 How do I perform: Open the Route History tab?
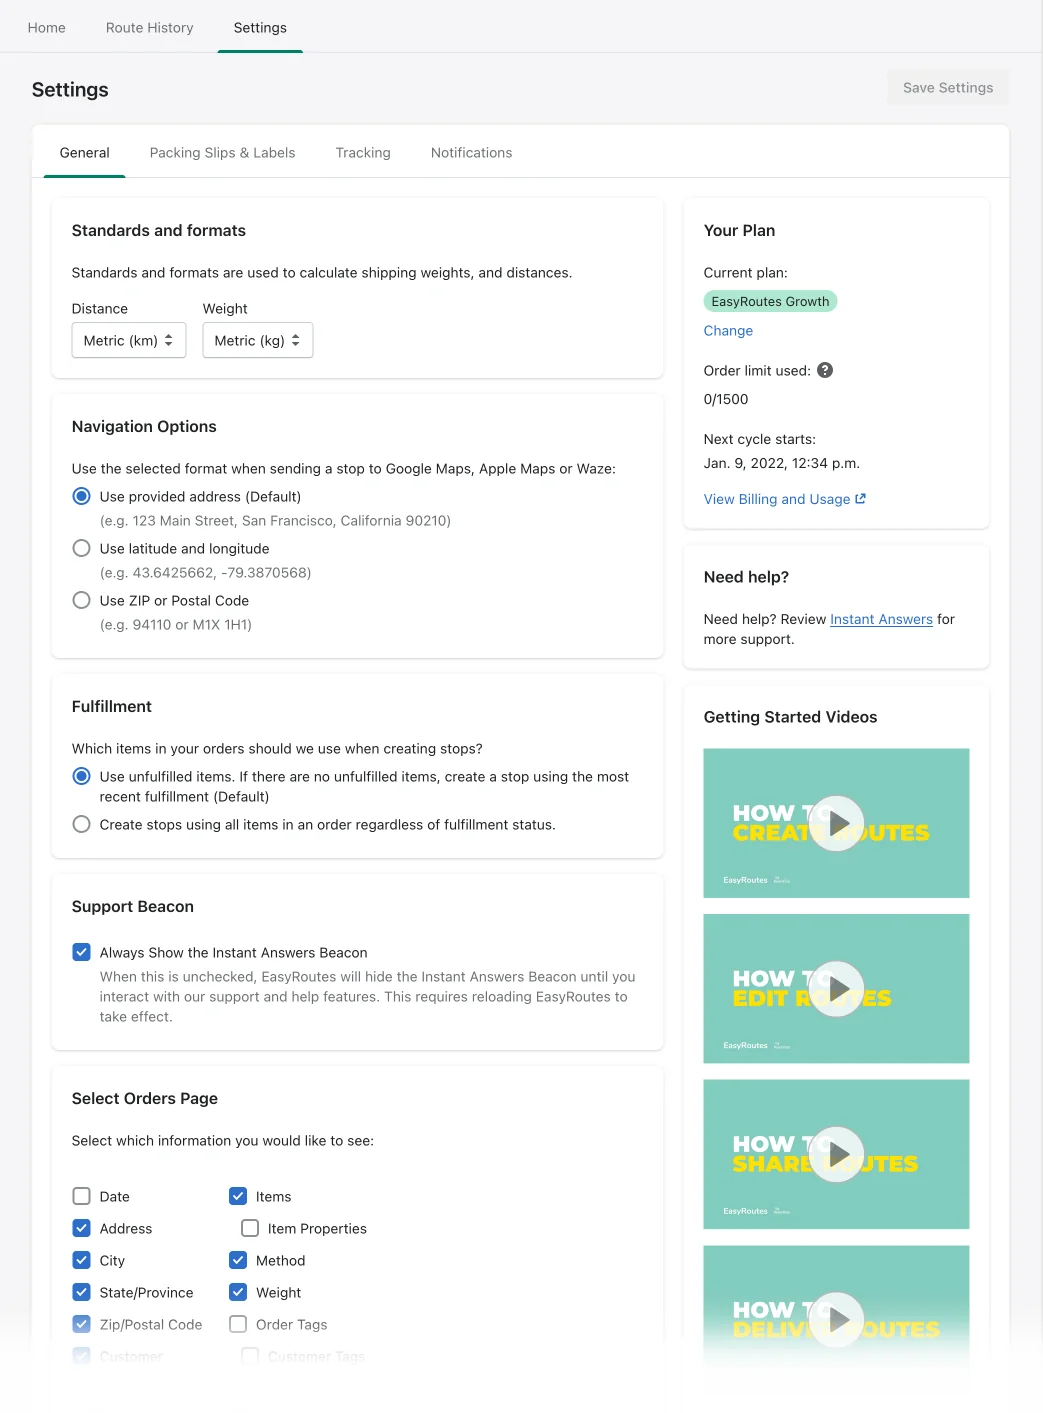click(150, 27)
